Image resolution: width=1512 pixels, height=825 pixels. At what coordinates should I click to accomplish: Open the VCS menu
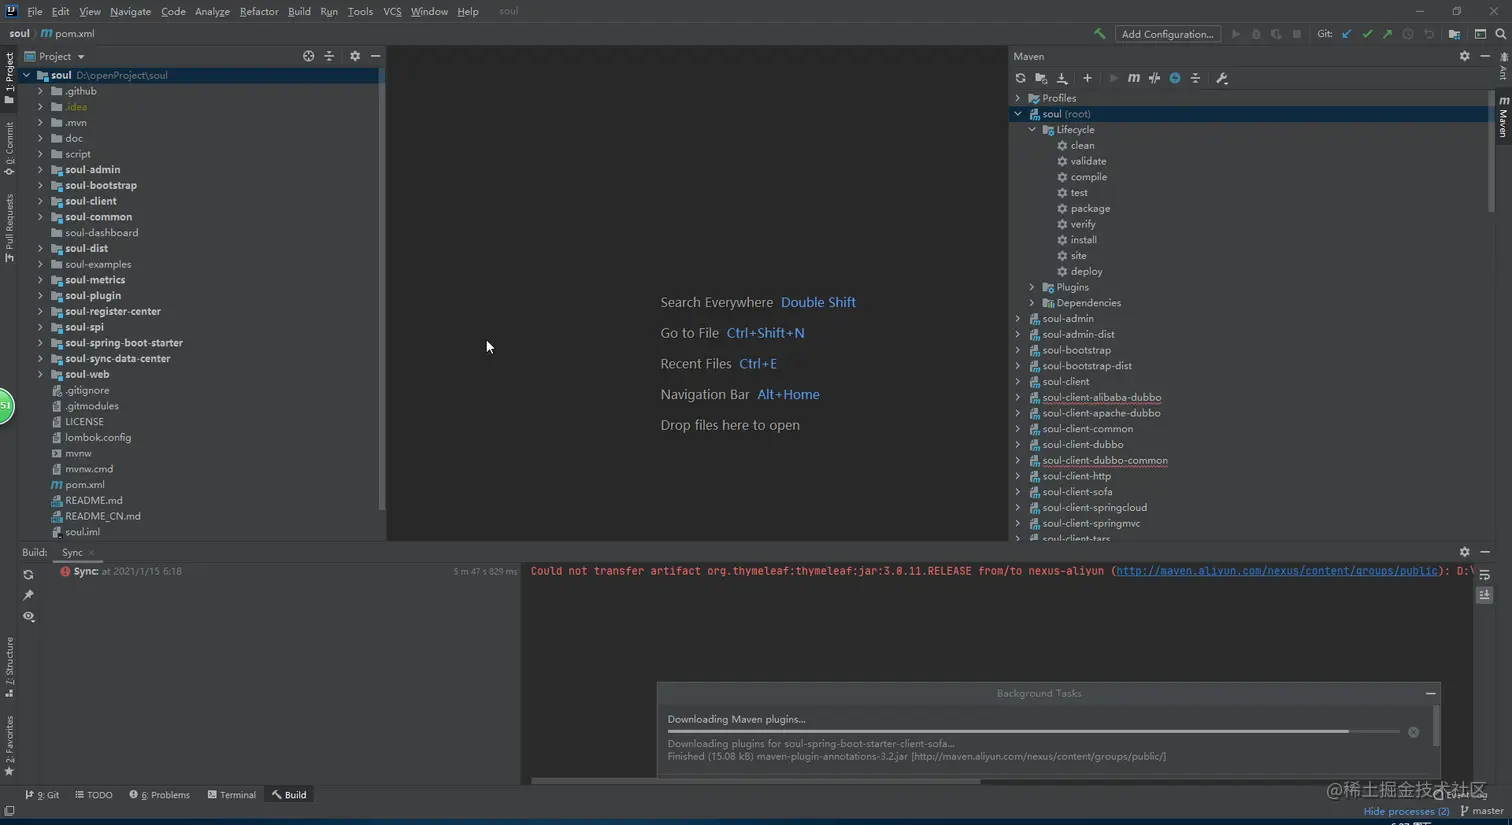tap(392, 11)
